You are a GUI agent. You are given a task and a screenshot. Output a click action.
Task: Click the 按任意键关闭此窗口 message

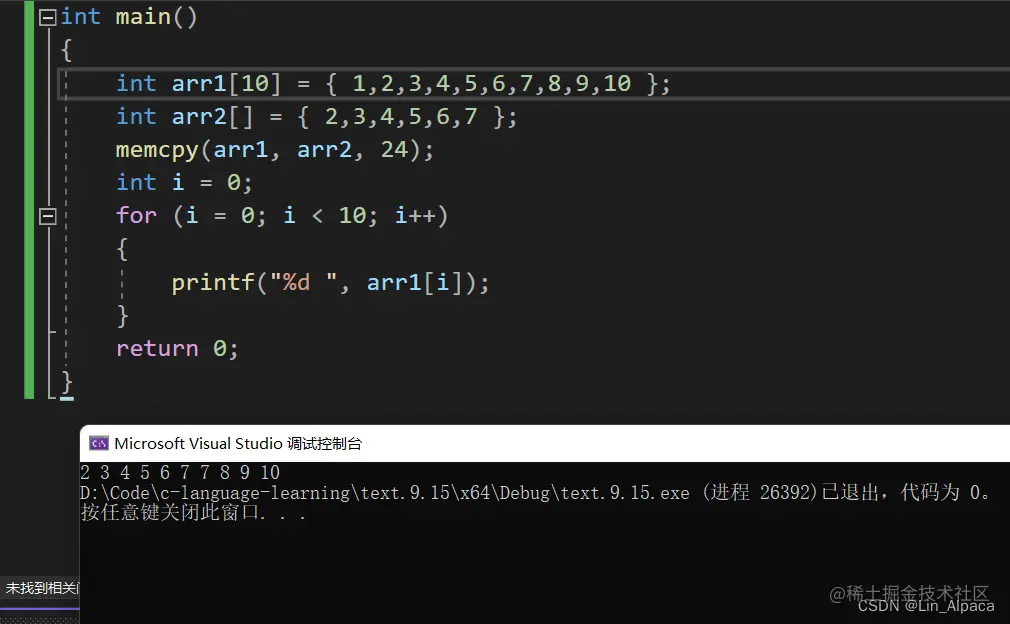[193, 513]
